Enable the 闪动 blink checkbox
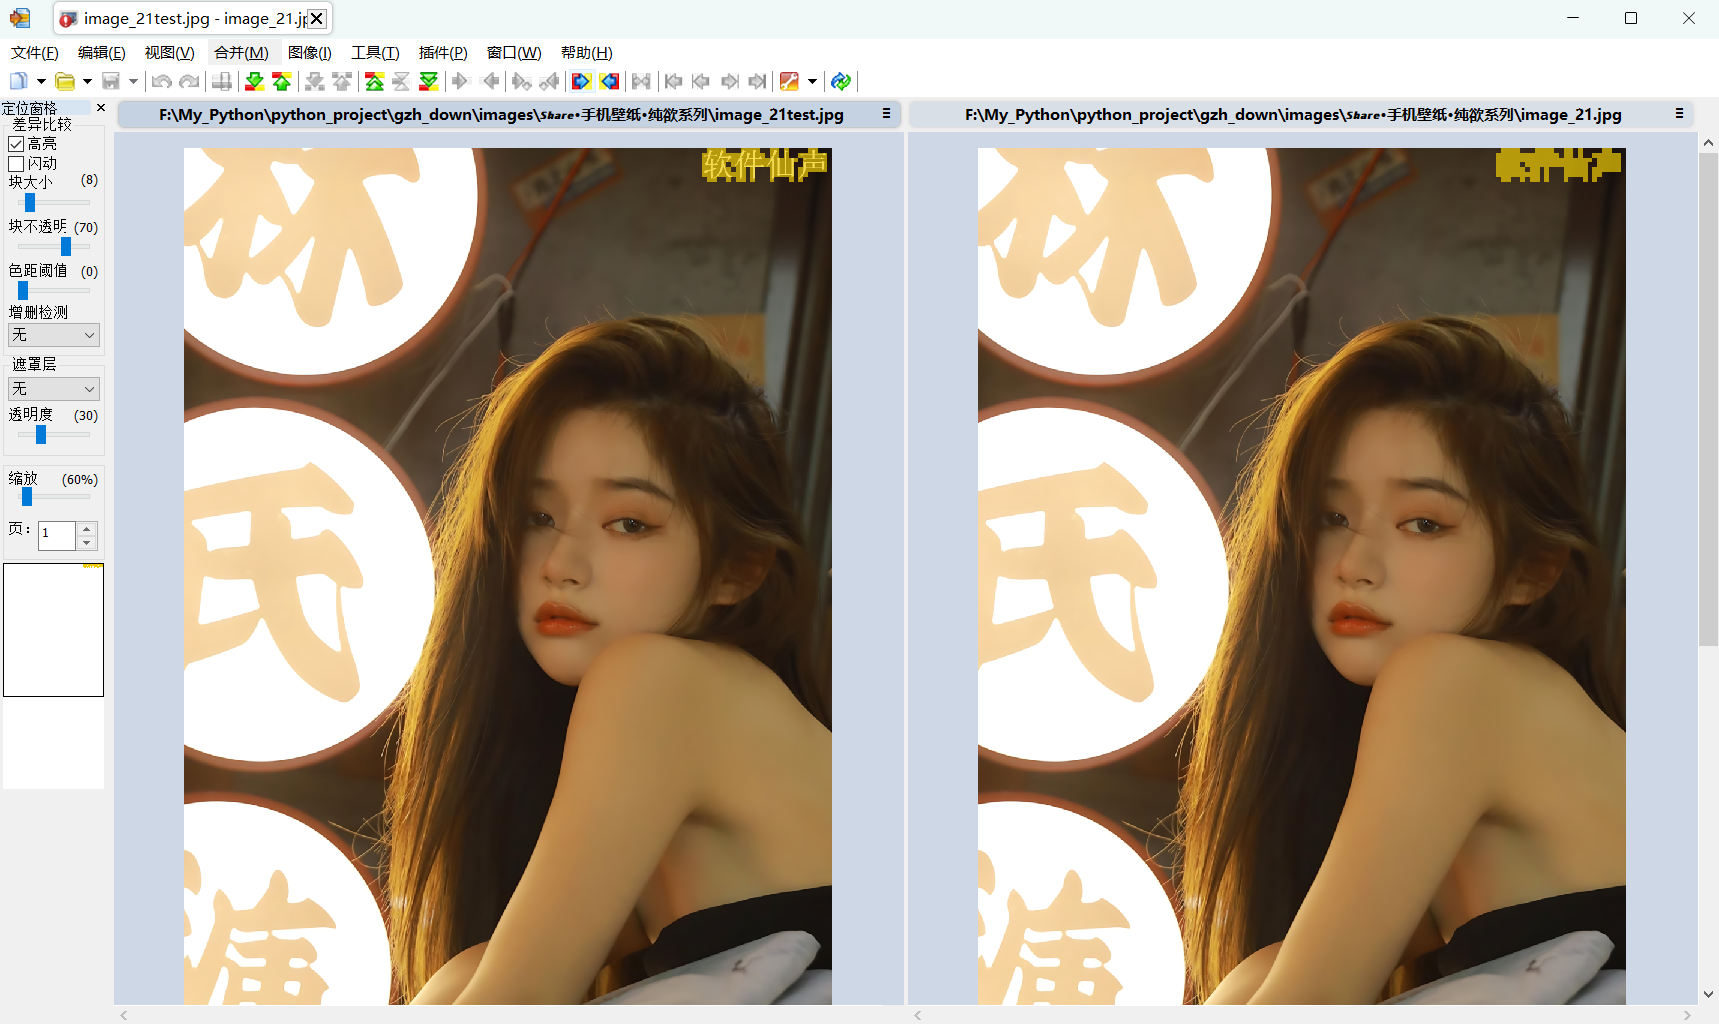This screenshot has width=1719, height=1024. point(16,163)
